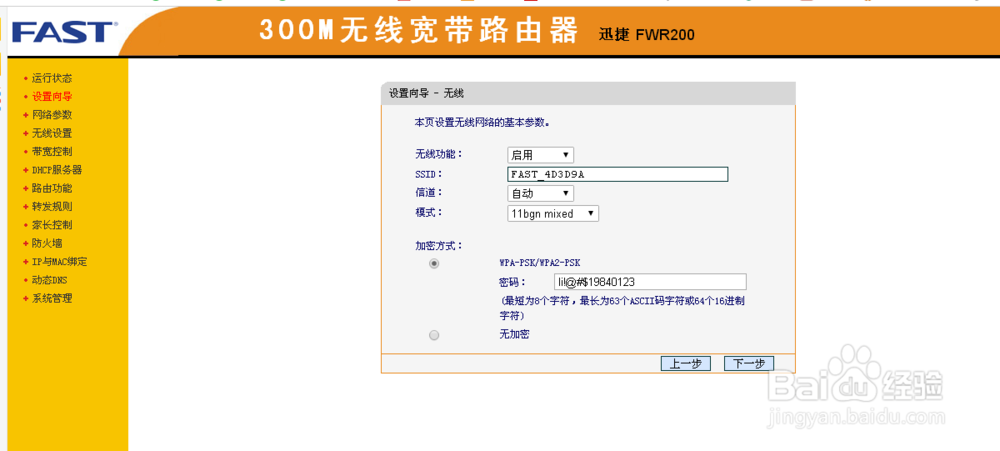
Task: Select 设置向导 menu item
Action: pyautogui.click(x=52, y=97)
